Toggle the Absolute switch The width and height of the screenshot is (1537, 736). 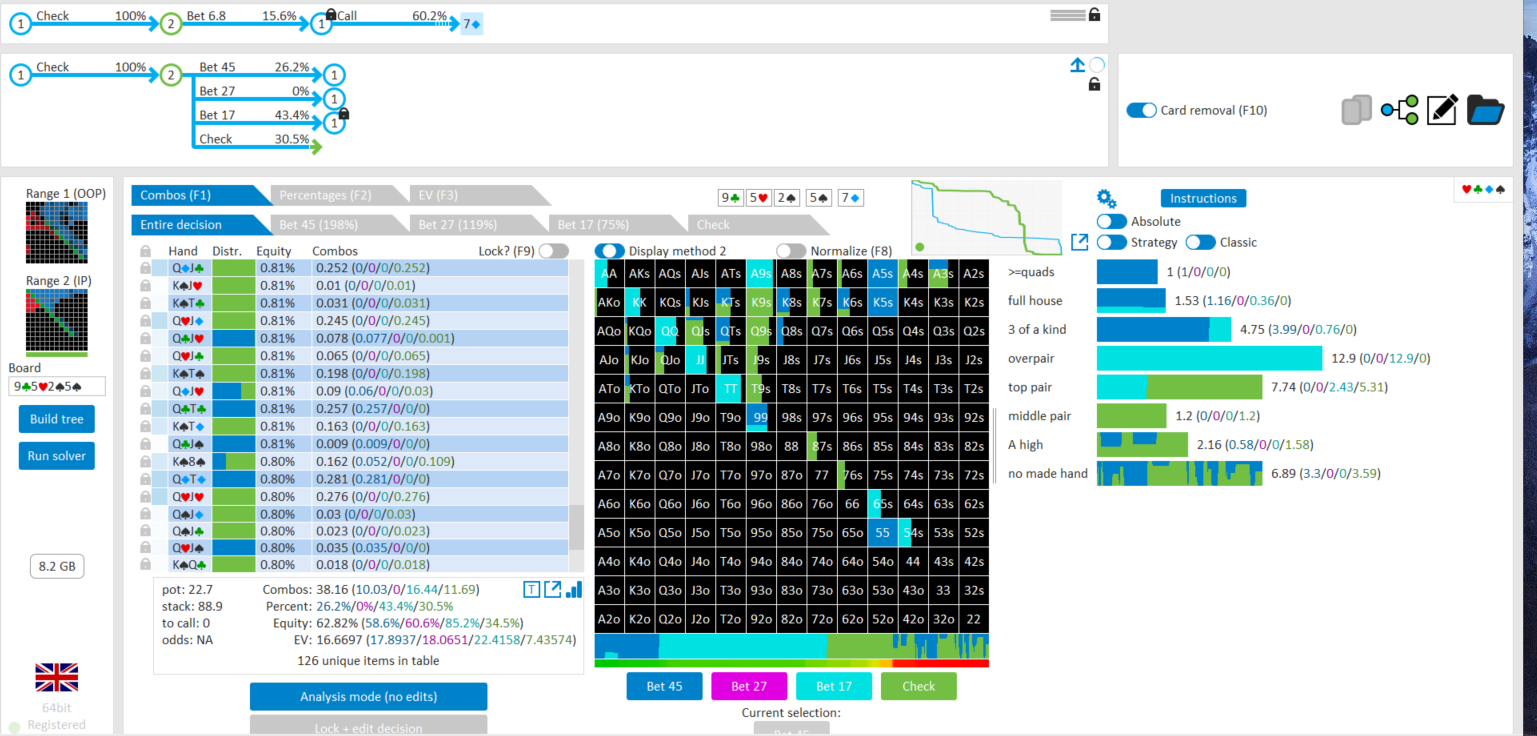click(x=1112, y=221)
